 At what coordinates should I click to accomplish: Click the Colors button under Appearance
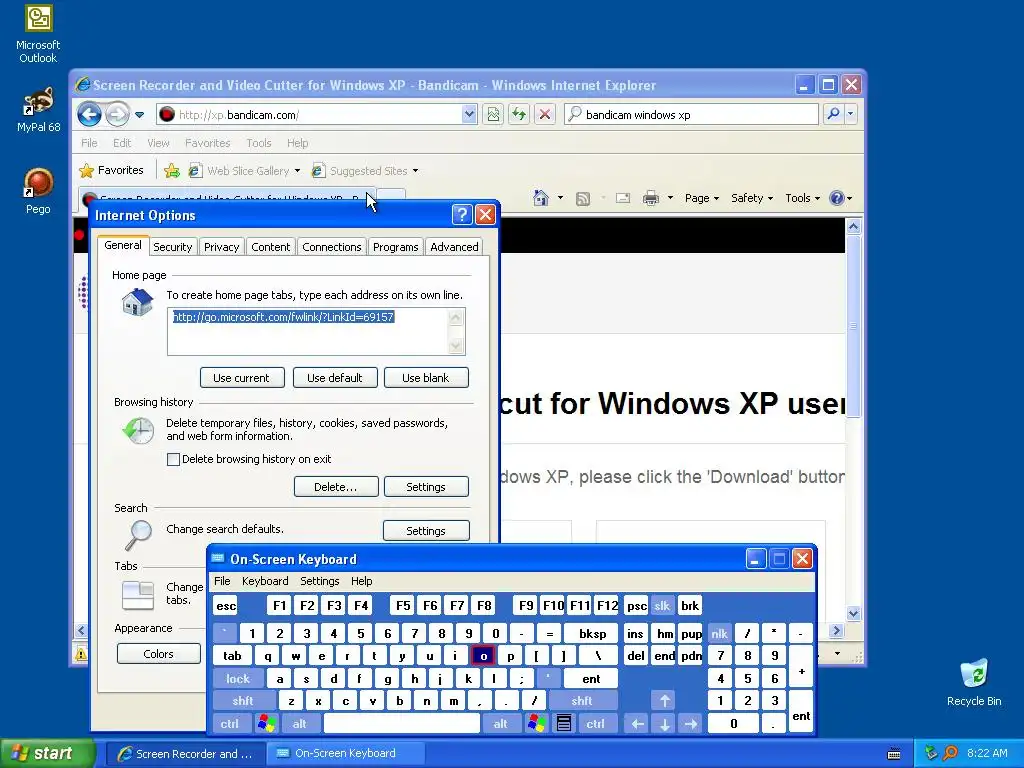(x=159, y=654)
